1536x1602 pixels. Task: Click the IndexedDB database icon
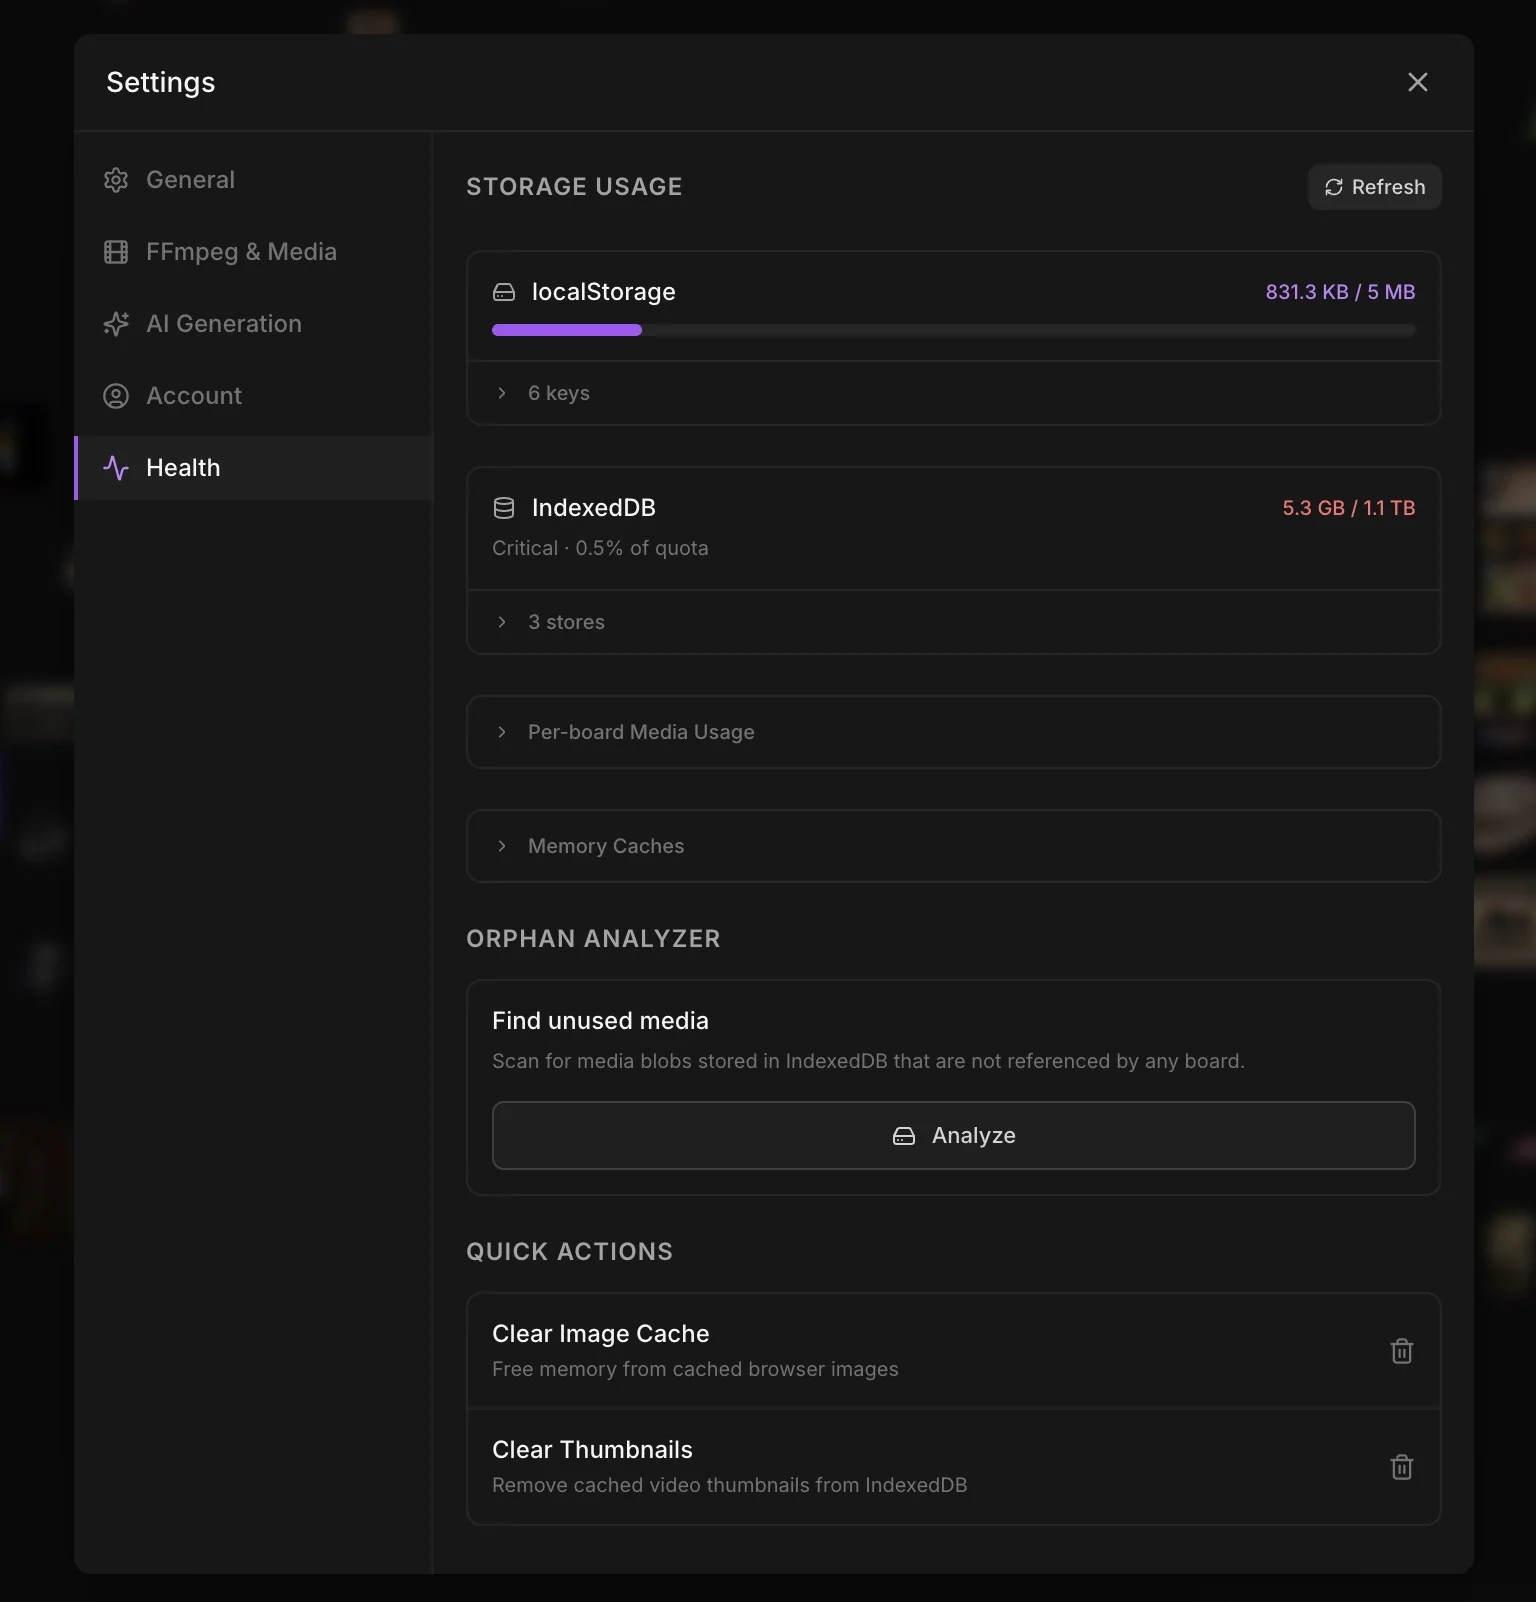click(504, 508)
